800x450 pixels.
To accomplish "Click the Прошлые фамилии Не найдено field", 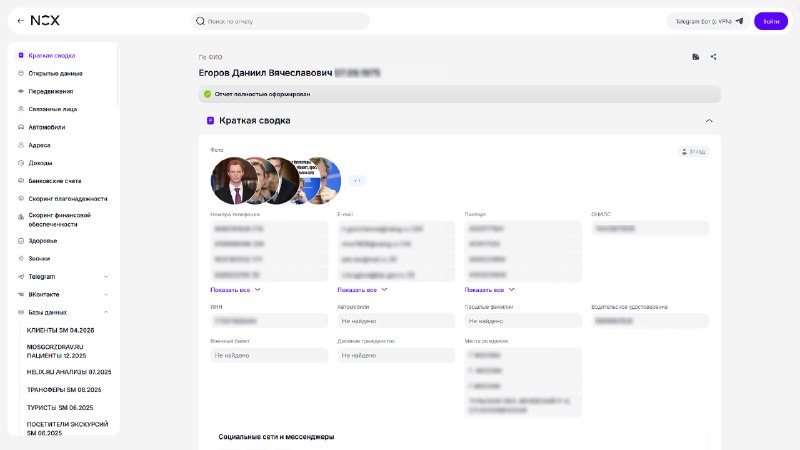I will tap(523, 321).
